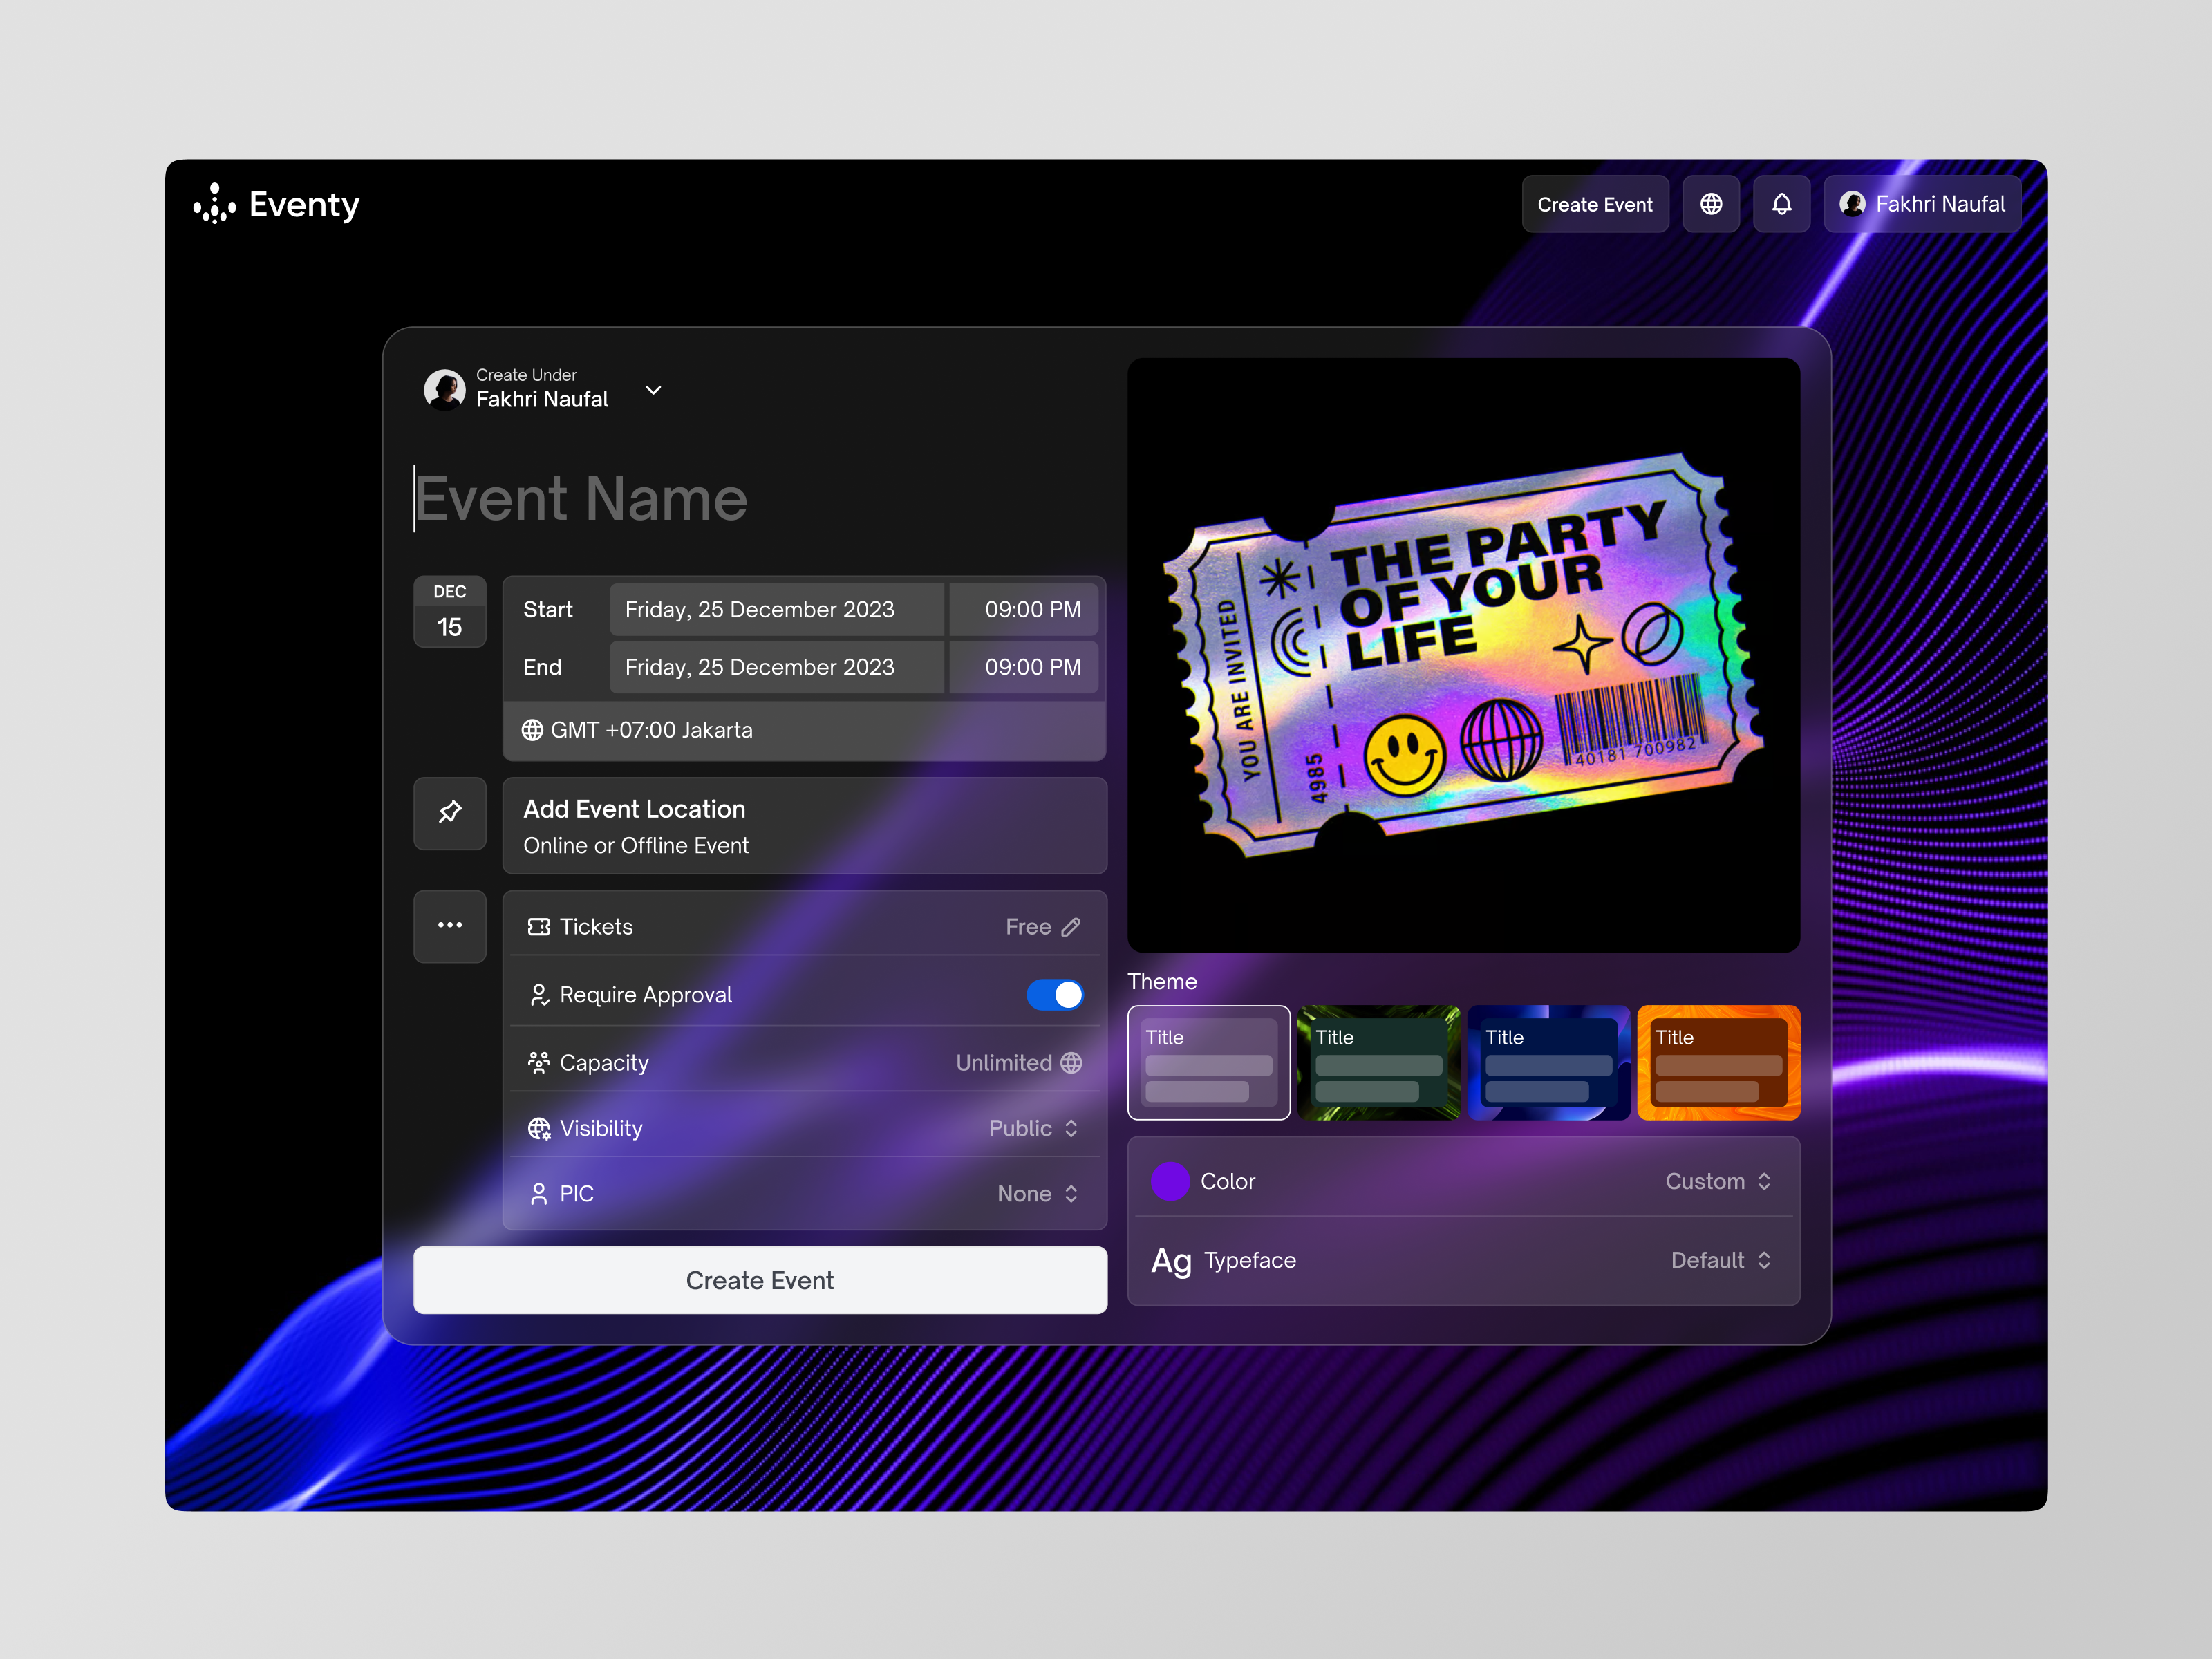The height and width of the screenshot is (1659, 2212).
Task: Click the pin icon beside Add Event Location
Action: (450, 813)
